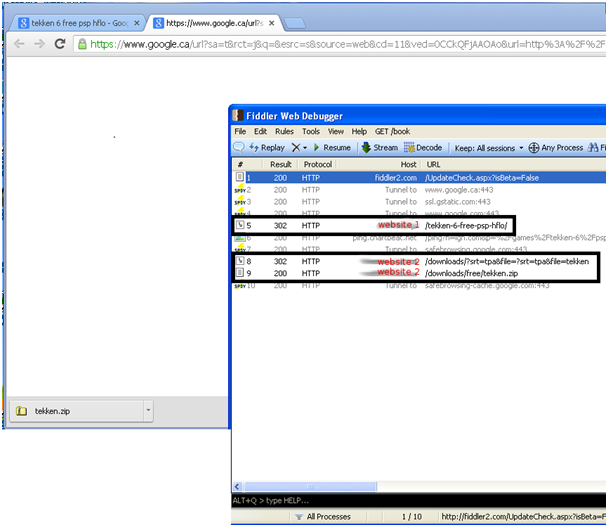Click the horizontal scrollbar thumb in Fiddler
Image resolution: width=609 pixels, height=528 pixels.
310,487
